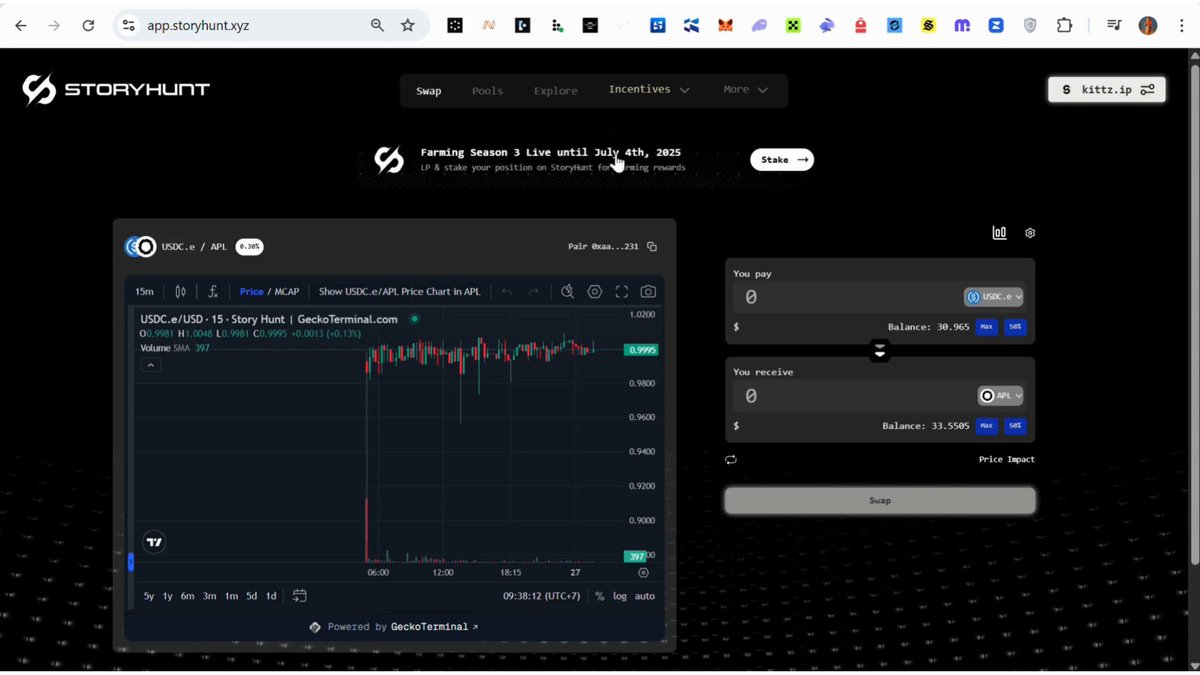Expand the blue side handle on chart
This screenshot has width=1200, height=675.
(x=131, y=562)
